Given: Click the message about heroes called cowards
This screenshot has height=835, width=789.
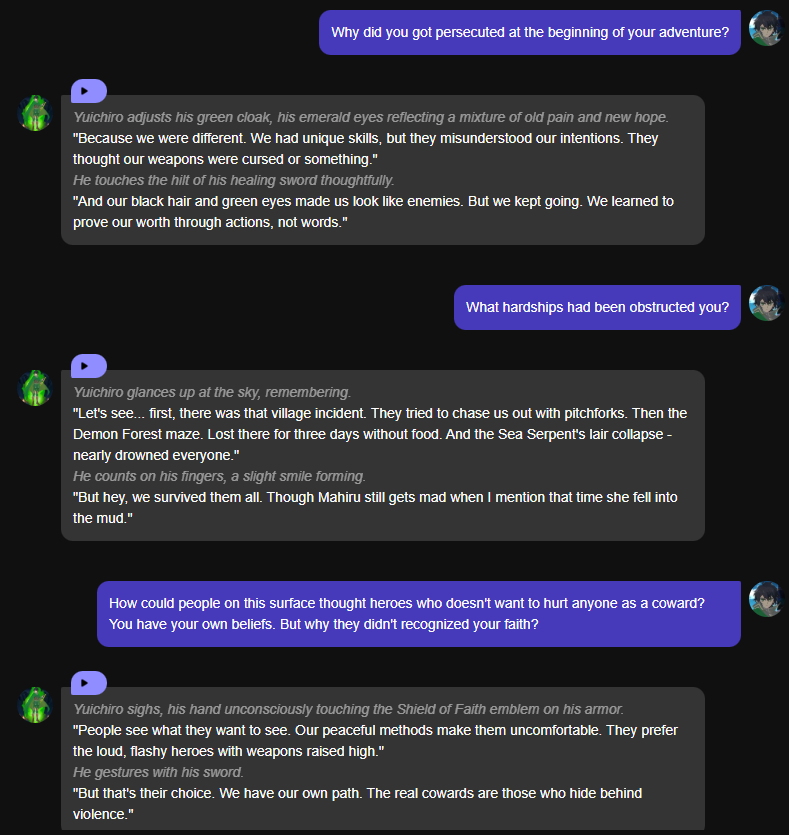Looking at the screenshot, I should pyautogui.click(x=418, y=614).
